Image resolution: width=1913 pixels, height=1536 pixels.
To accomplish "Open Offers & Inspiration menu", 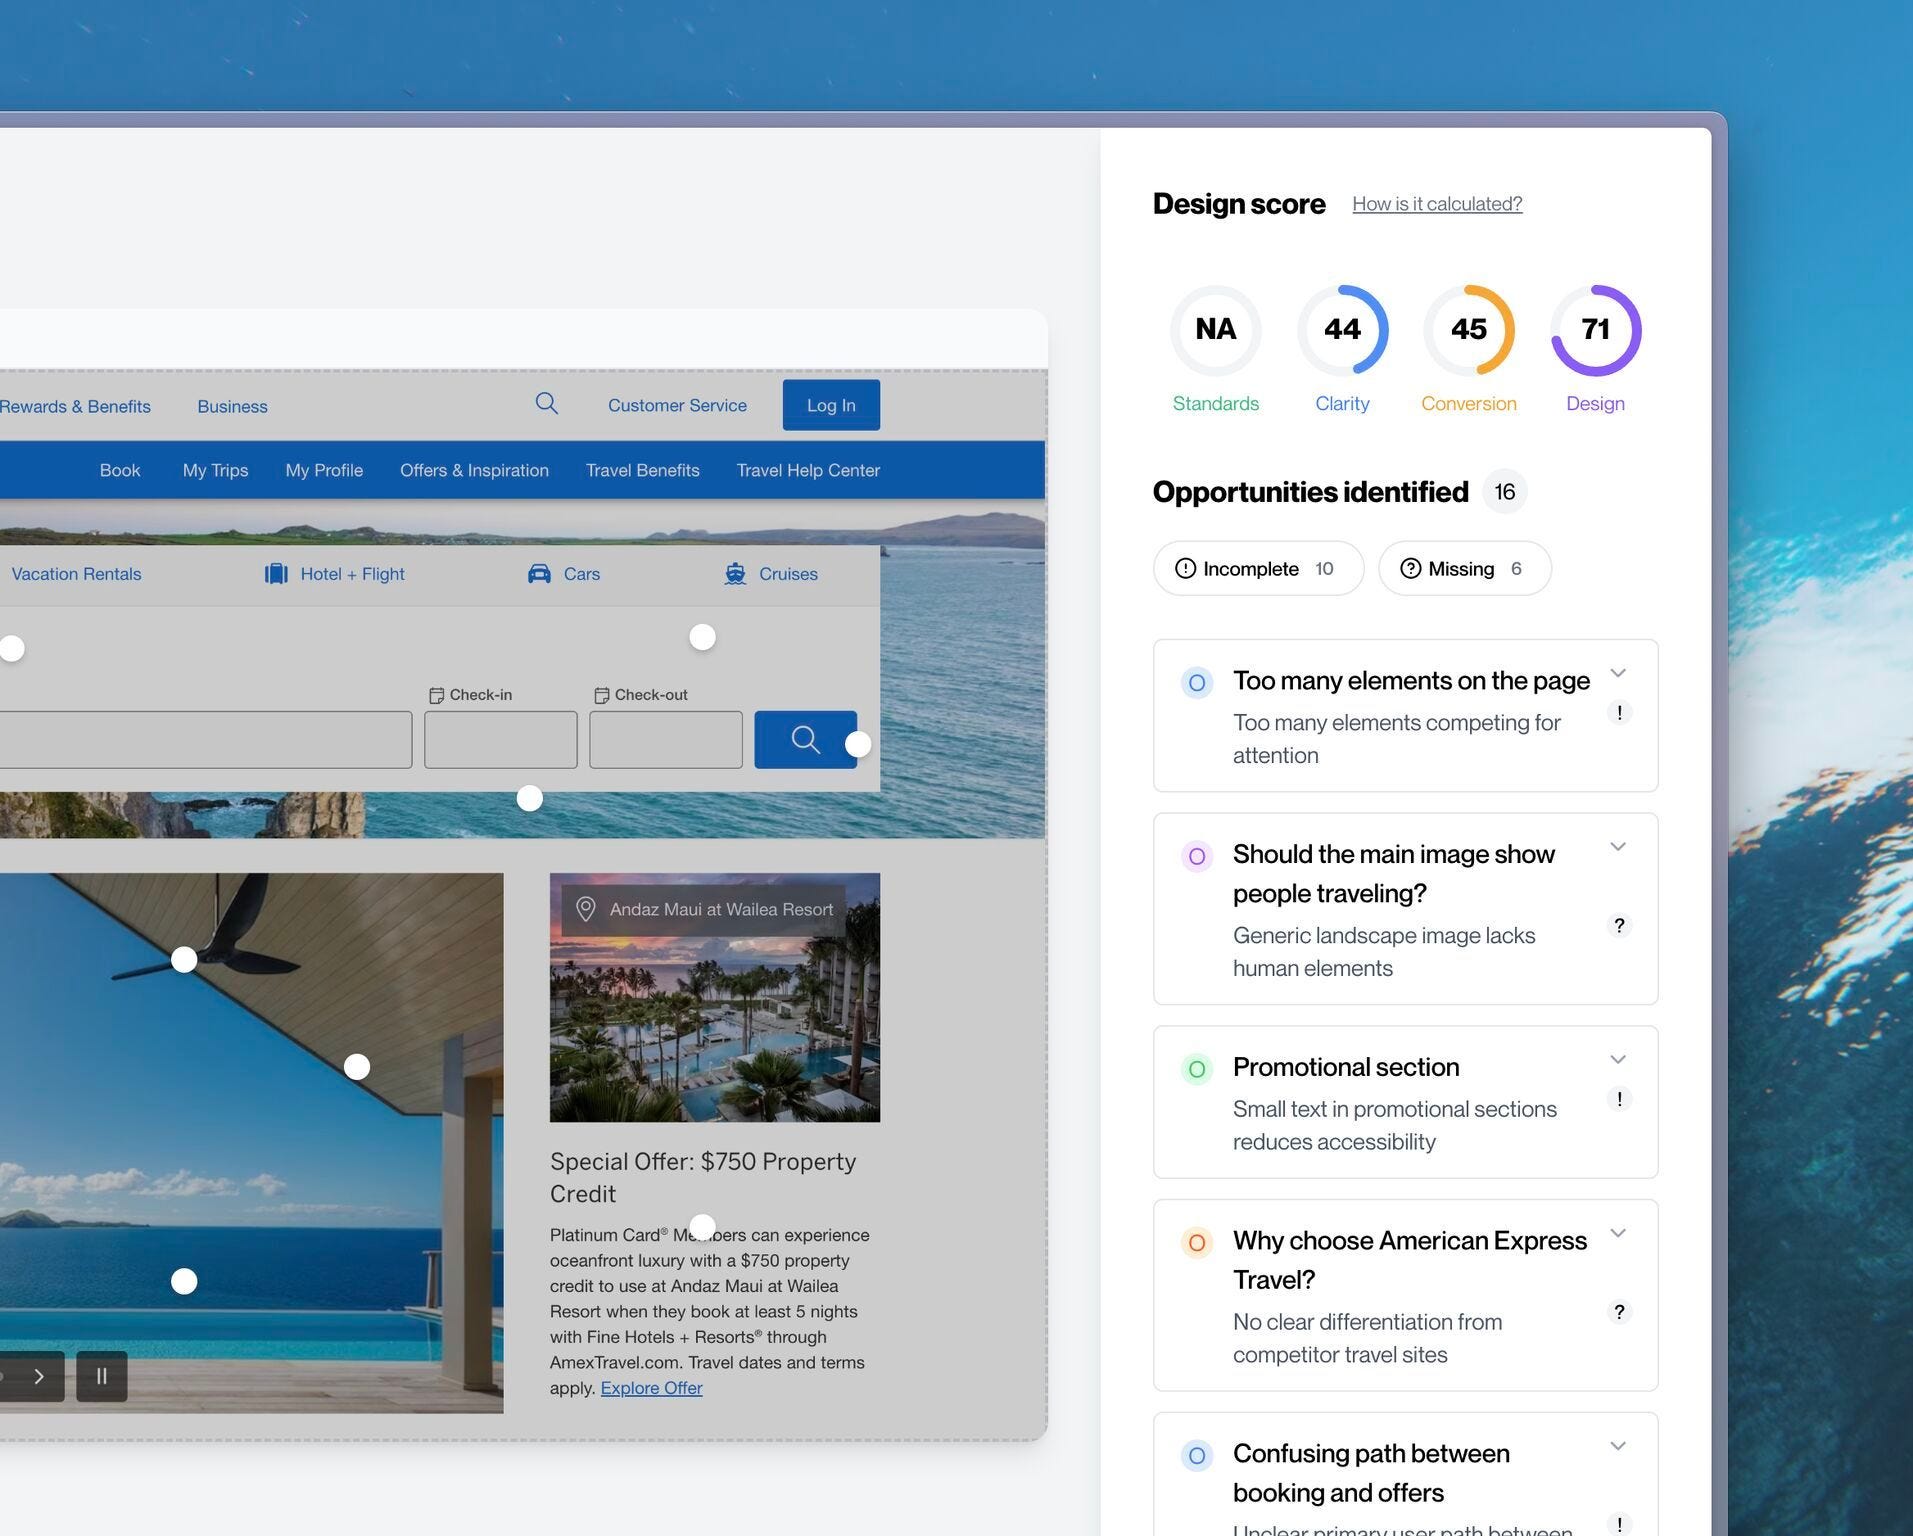I will 474,470.
